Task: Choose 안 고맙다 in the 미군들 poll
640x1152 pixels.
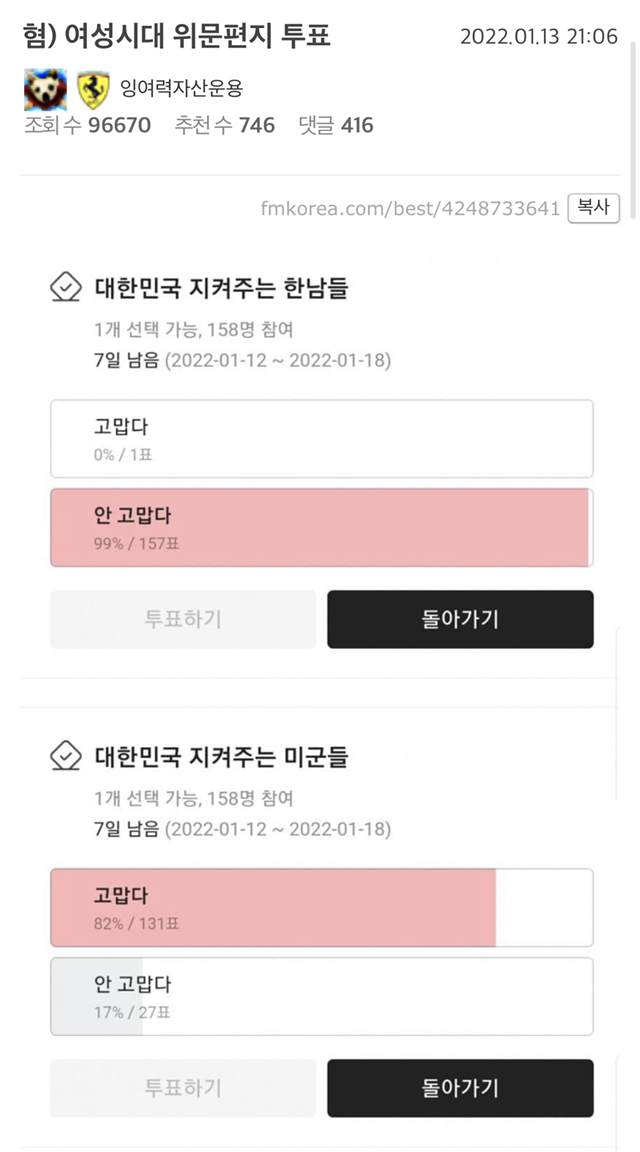Action: [x=321, y=997]
